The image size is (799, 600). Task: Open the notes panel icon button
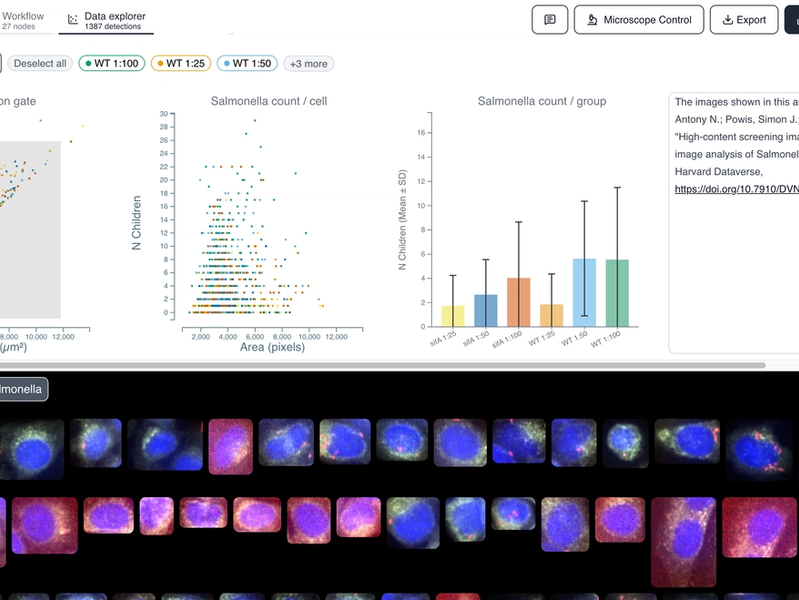click(549, 20)
